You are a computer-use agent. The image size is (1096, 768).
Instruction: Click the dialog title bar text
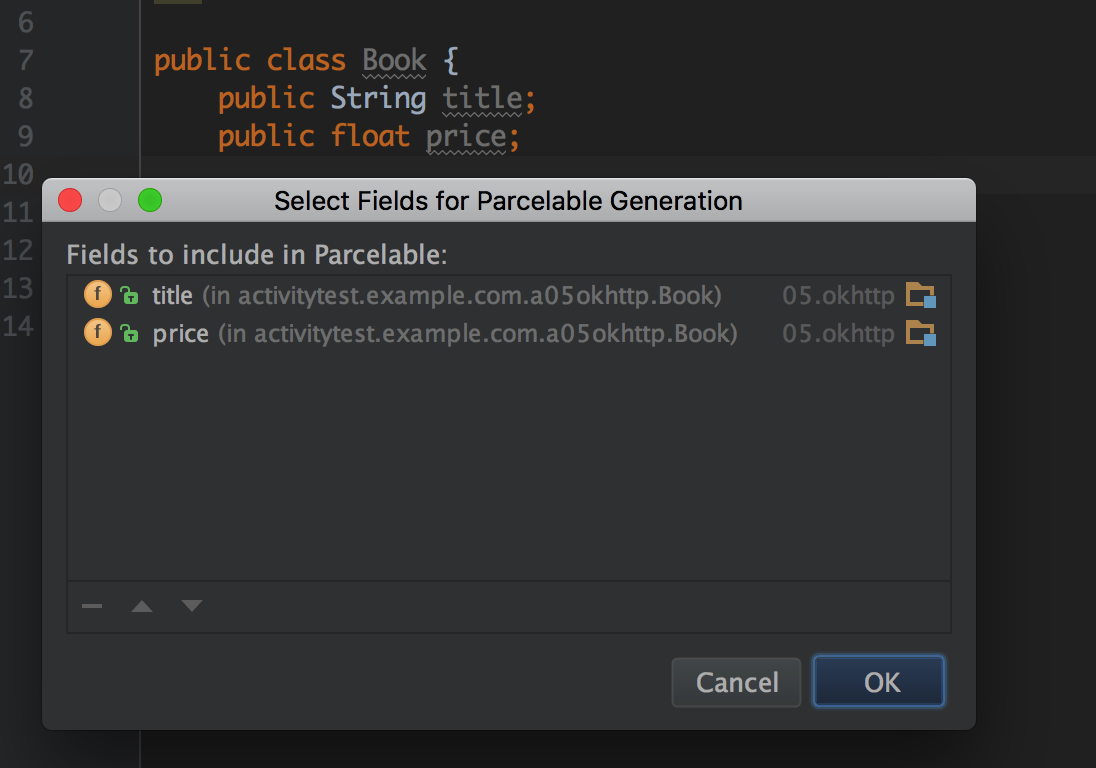pyautogui.click(x=508, y=201)
